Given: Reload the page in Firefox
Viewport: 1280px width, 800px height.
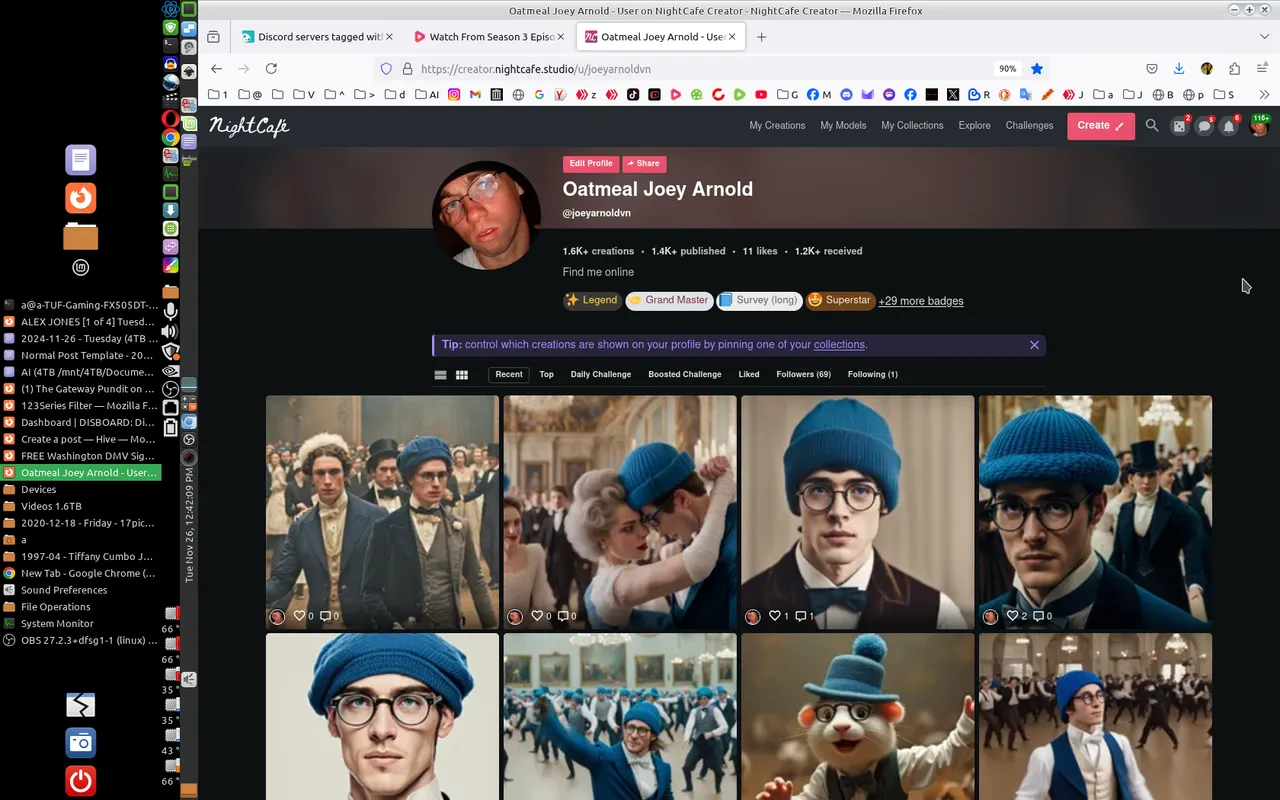Looking at the screenshot, I should [271, 69].
